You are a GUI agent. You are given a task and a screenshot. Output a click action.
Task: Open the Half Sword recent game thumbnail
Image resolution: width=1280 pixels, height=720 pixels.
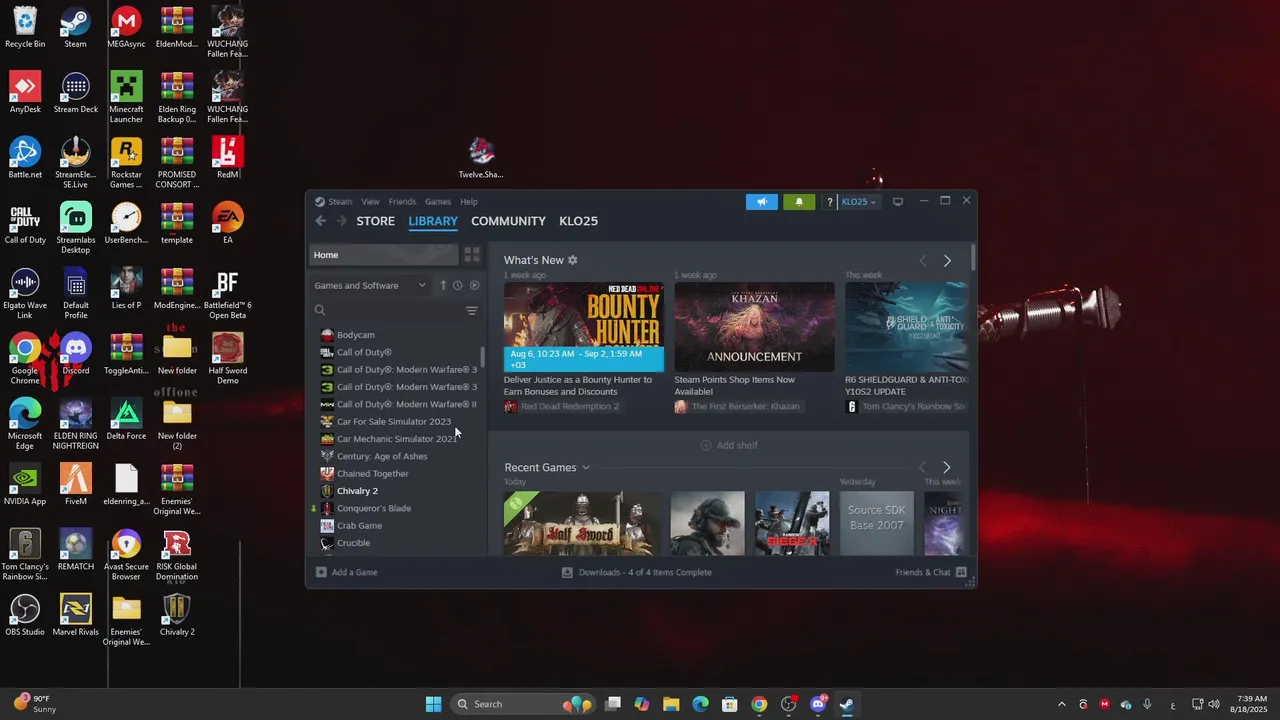click(x=582, y=523)
